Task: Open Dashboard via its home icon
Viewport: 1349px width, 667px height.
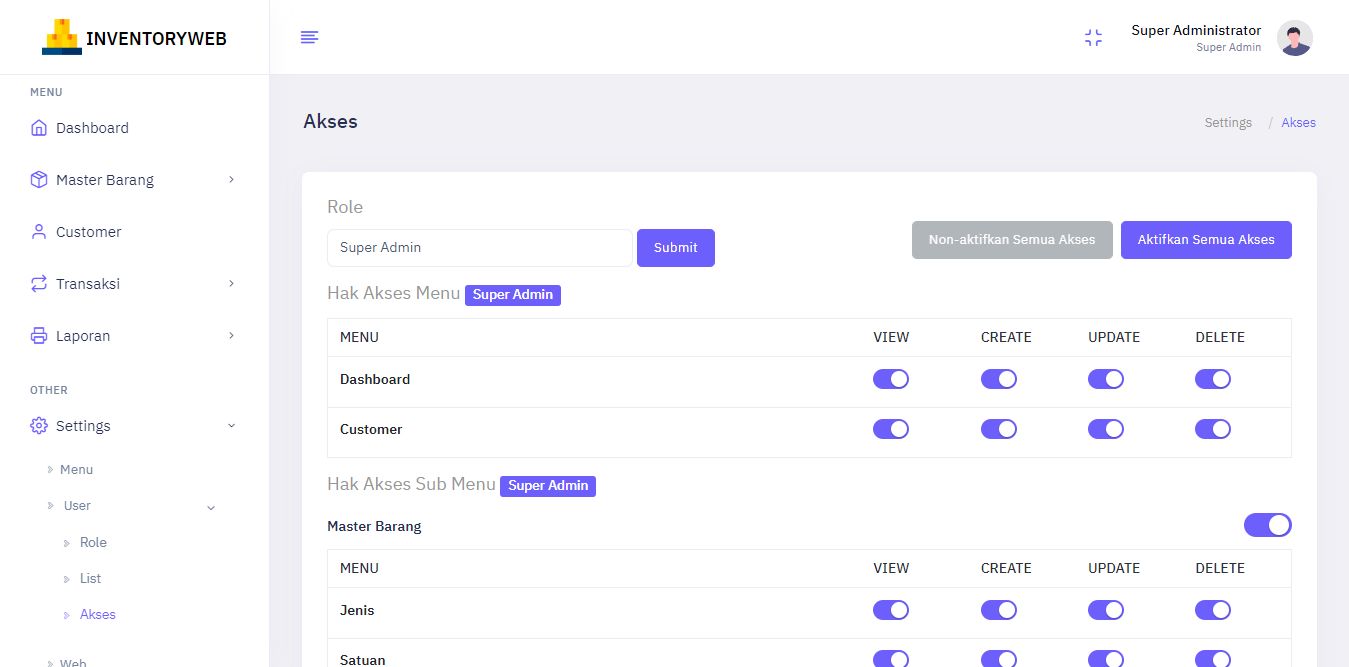Action: [x=38, y=127]
